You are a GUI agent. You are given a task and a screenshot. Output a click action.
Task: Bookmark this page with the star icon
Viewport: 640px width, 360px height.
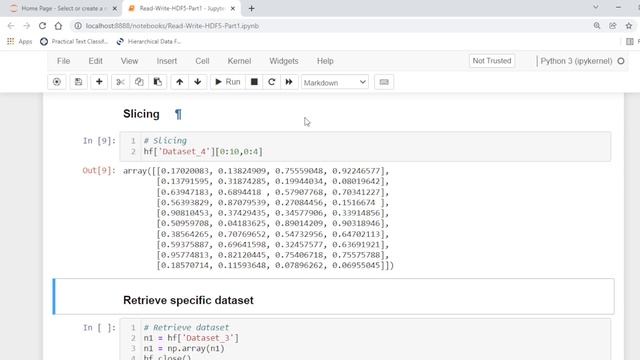tap(629, 26)
